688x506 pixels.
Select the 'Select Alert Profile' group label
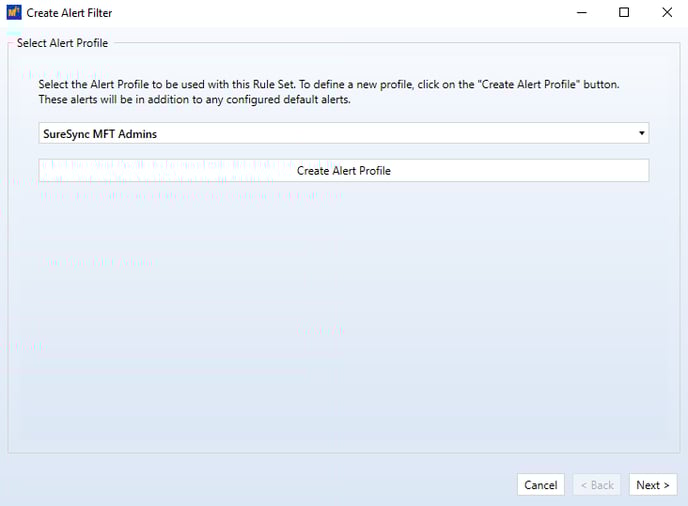click(x=62, y=43)
